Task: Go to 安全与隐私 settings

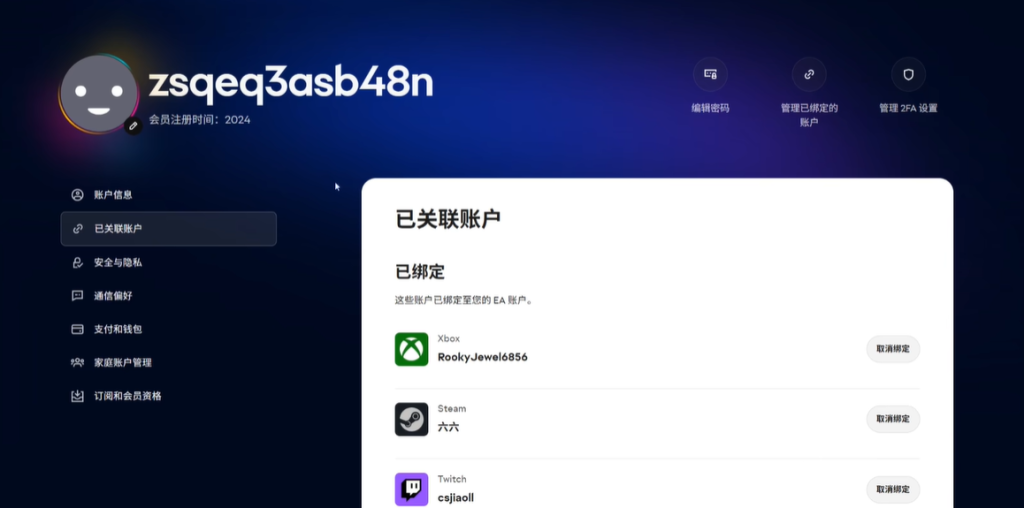Action: pyautogui.click(x=118, y=262)
